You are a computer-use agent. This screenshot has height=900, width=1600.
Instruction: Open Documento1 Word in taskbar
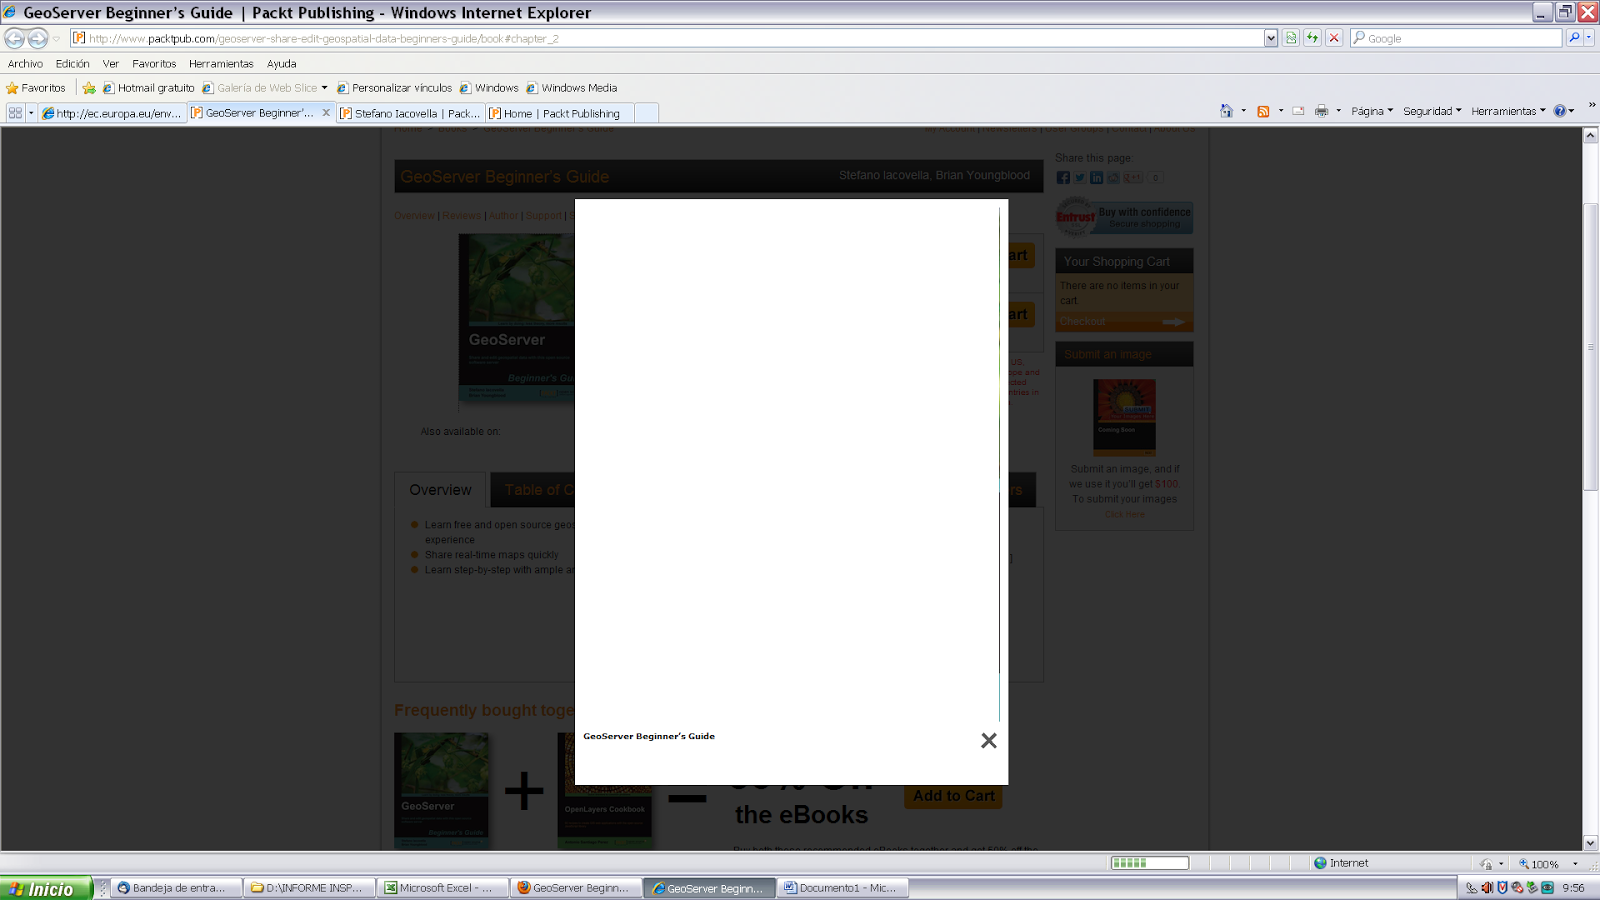click(843, 888)
